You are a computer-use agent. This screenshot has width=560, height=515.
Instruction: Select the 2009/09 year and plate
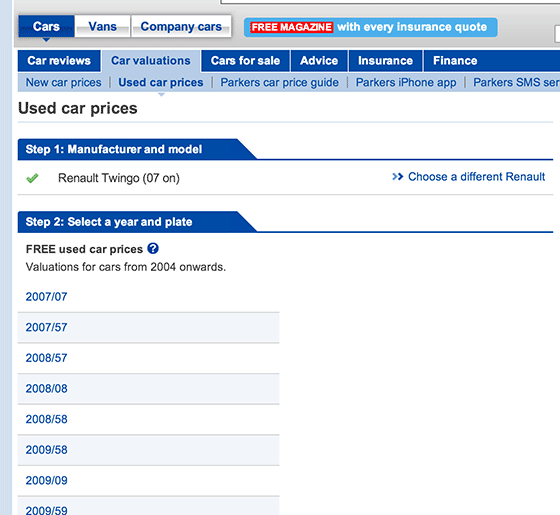pos(46,481)
